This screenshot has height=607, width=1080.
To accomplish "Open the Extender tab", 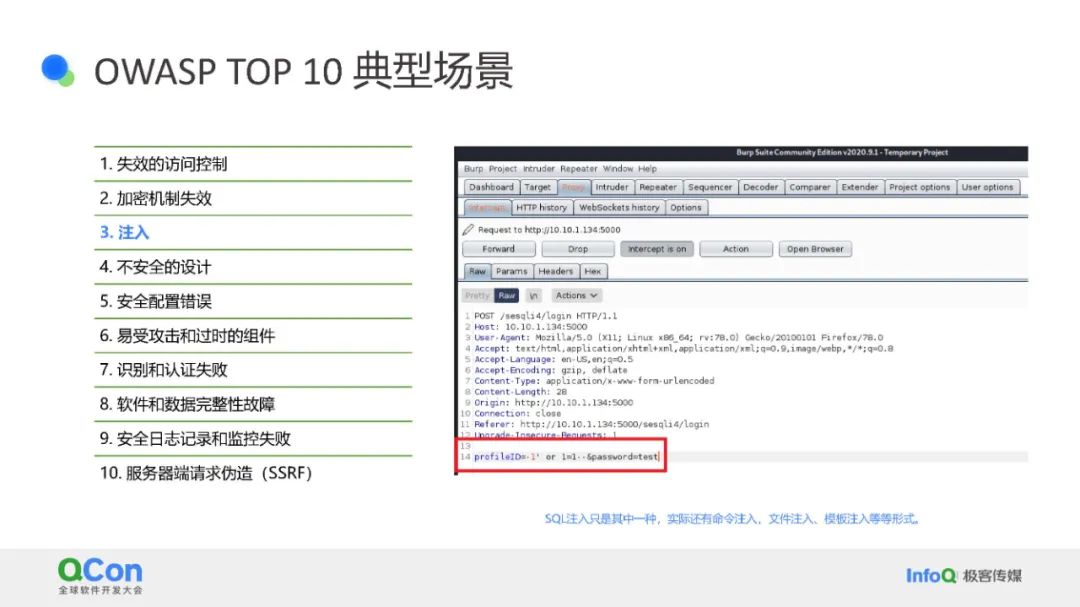I will [x=860, y=187].
